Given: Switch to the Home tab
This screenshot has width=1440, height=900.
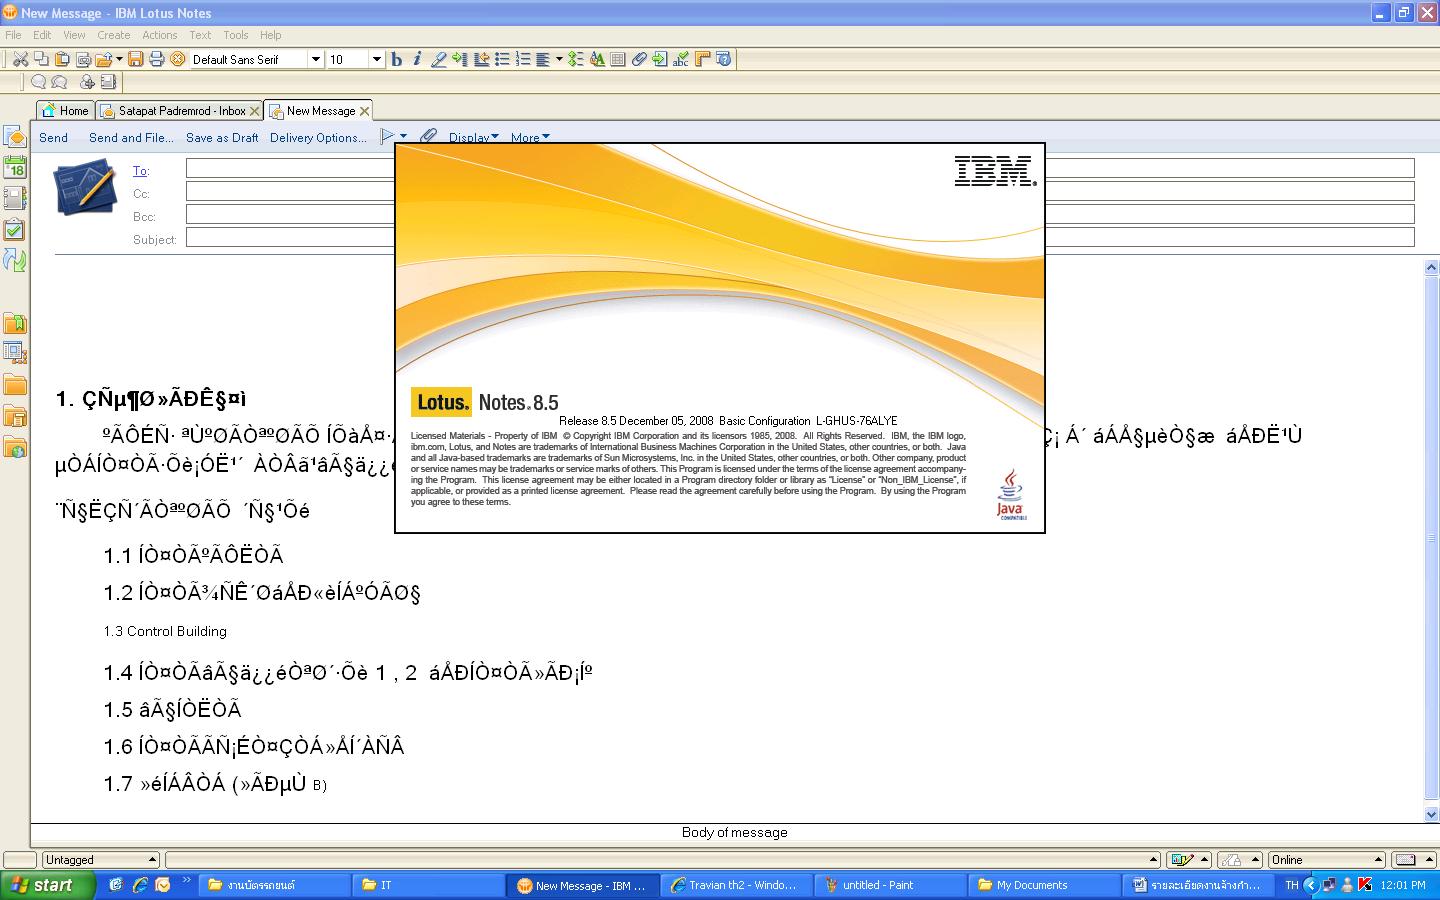Looking at the screenshot, I should click(x=65, y=111).
